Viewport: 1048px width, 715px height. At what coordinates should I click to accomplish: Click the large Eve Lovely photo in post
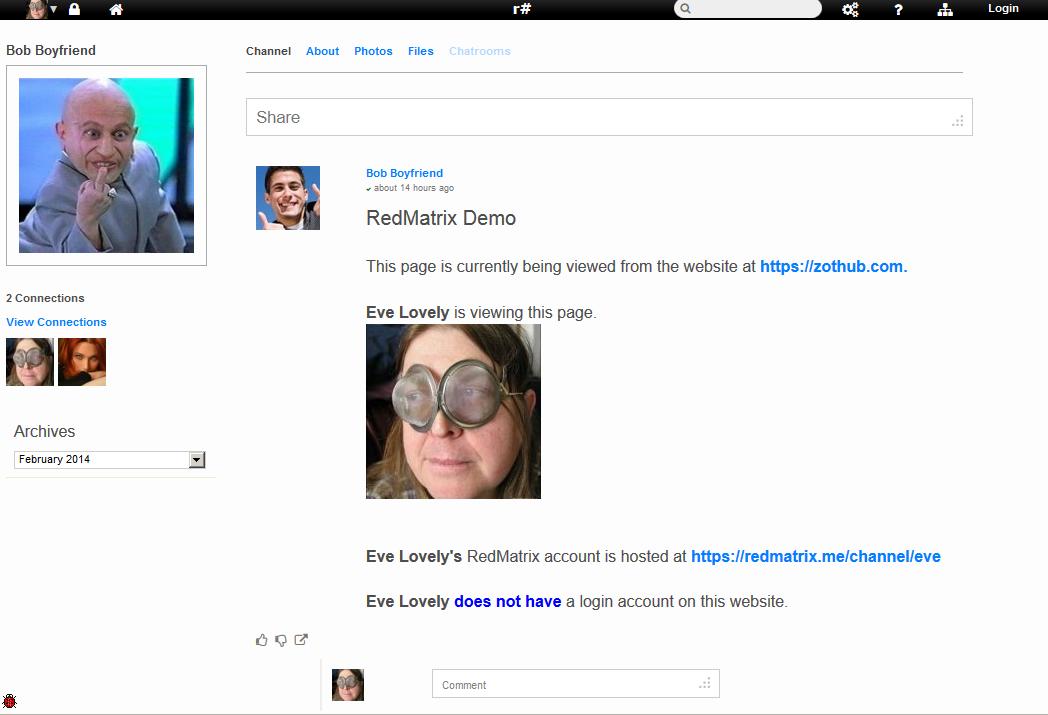tap(453, 412)
